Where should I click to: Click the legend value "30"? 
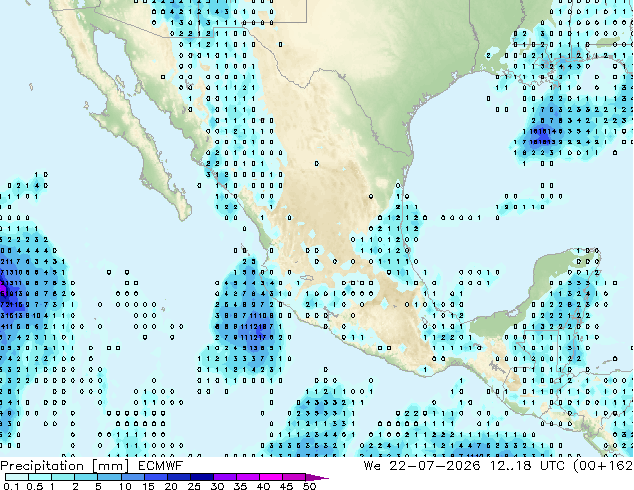tap(217, 486)
